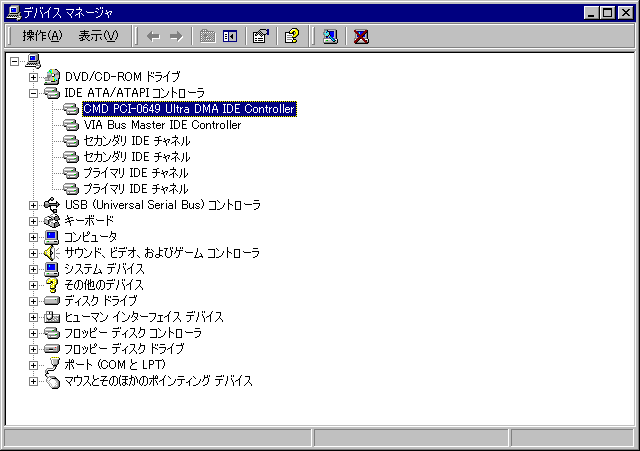Click the コンピュータ monitor icon
Viewport: 640px width, 451px height.
click(x=52, y=237)
